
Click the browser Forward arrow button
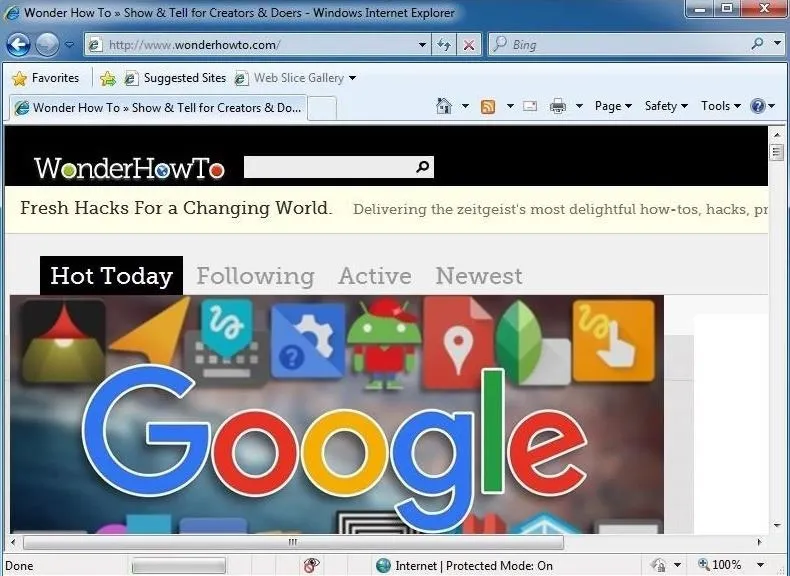coord(47,45)
